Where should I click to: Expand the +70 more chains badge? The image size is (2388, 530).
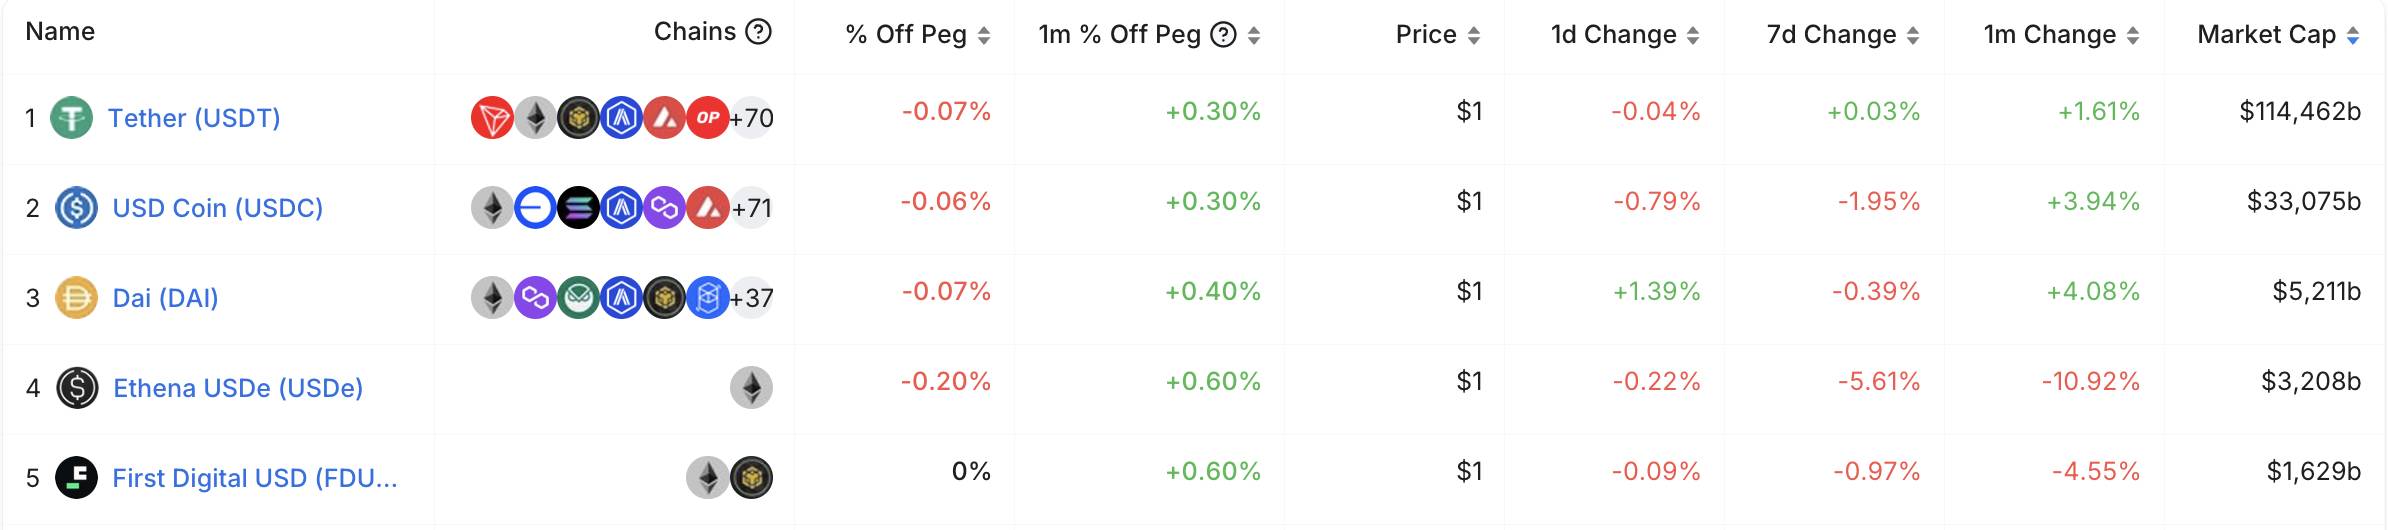(752, 118)
